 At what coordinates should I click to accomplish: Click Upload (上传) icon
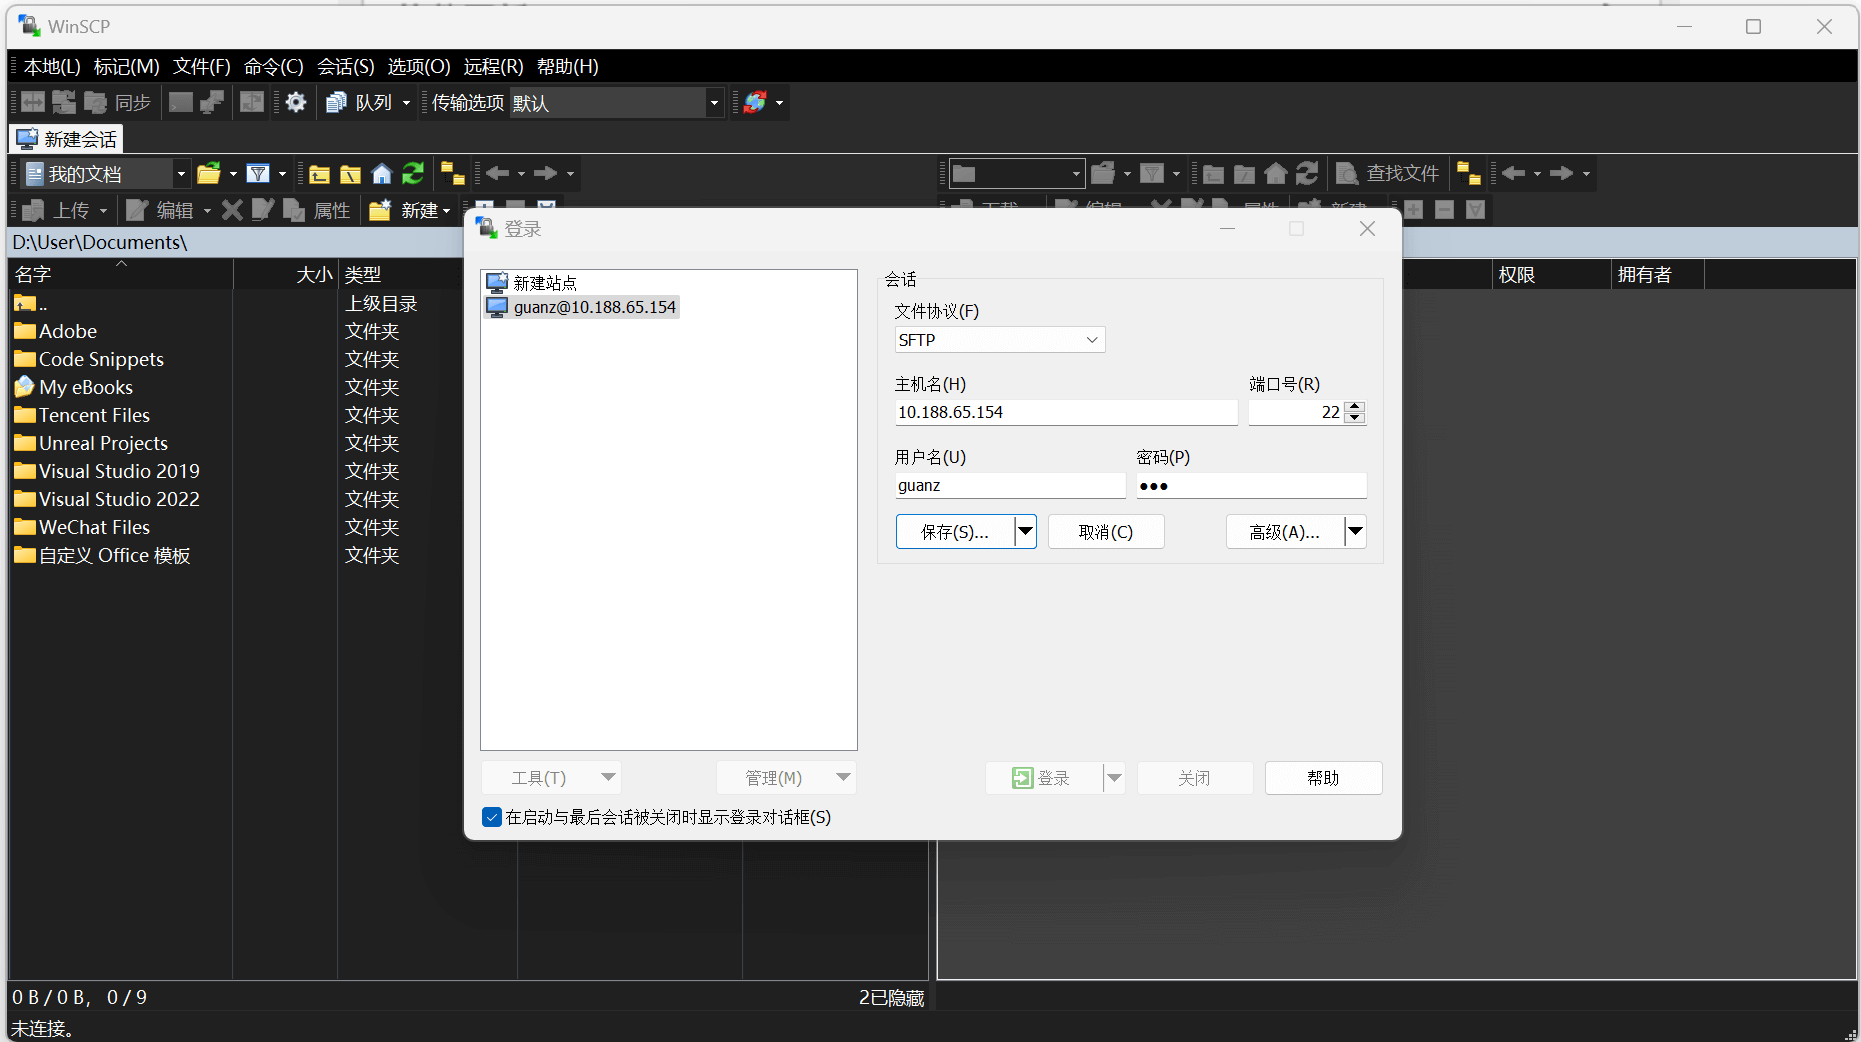34,210
